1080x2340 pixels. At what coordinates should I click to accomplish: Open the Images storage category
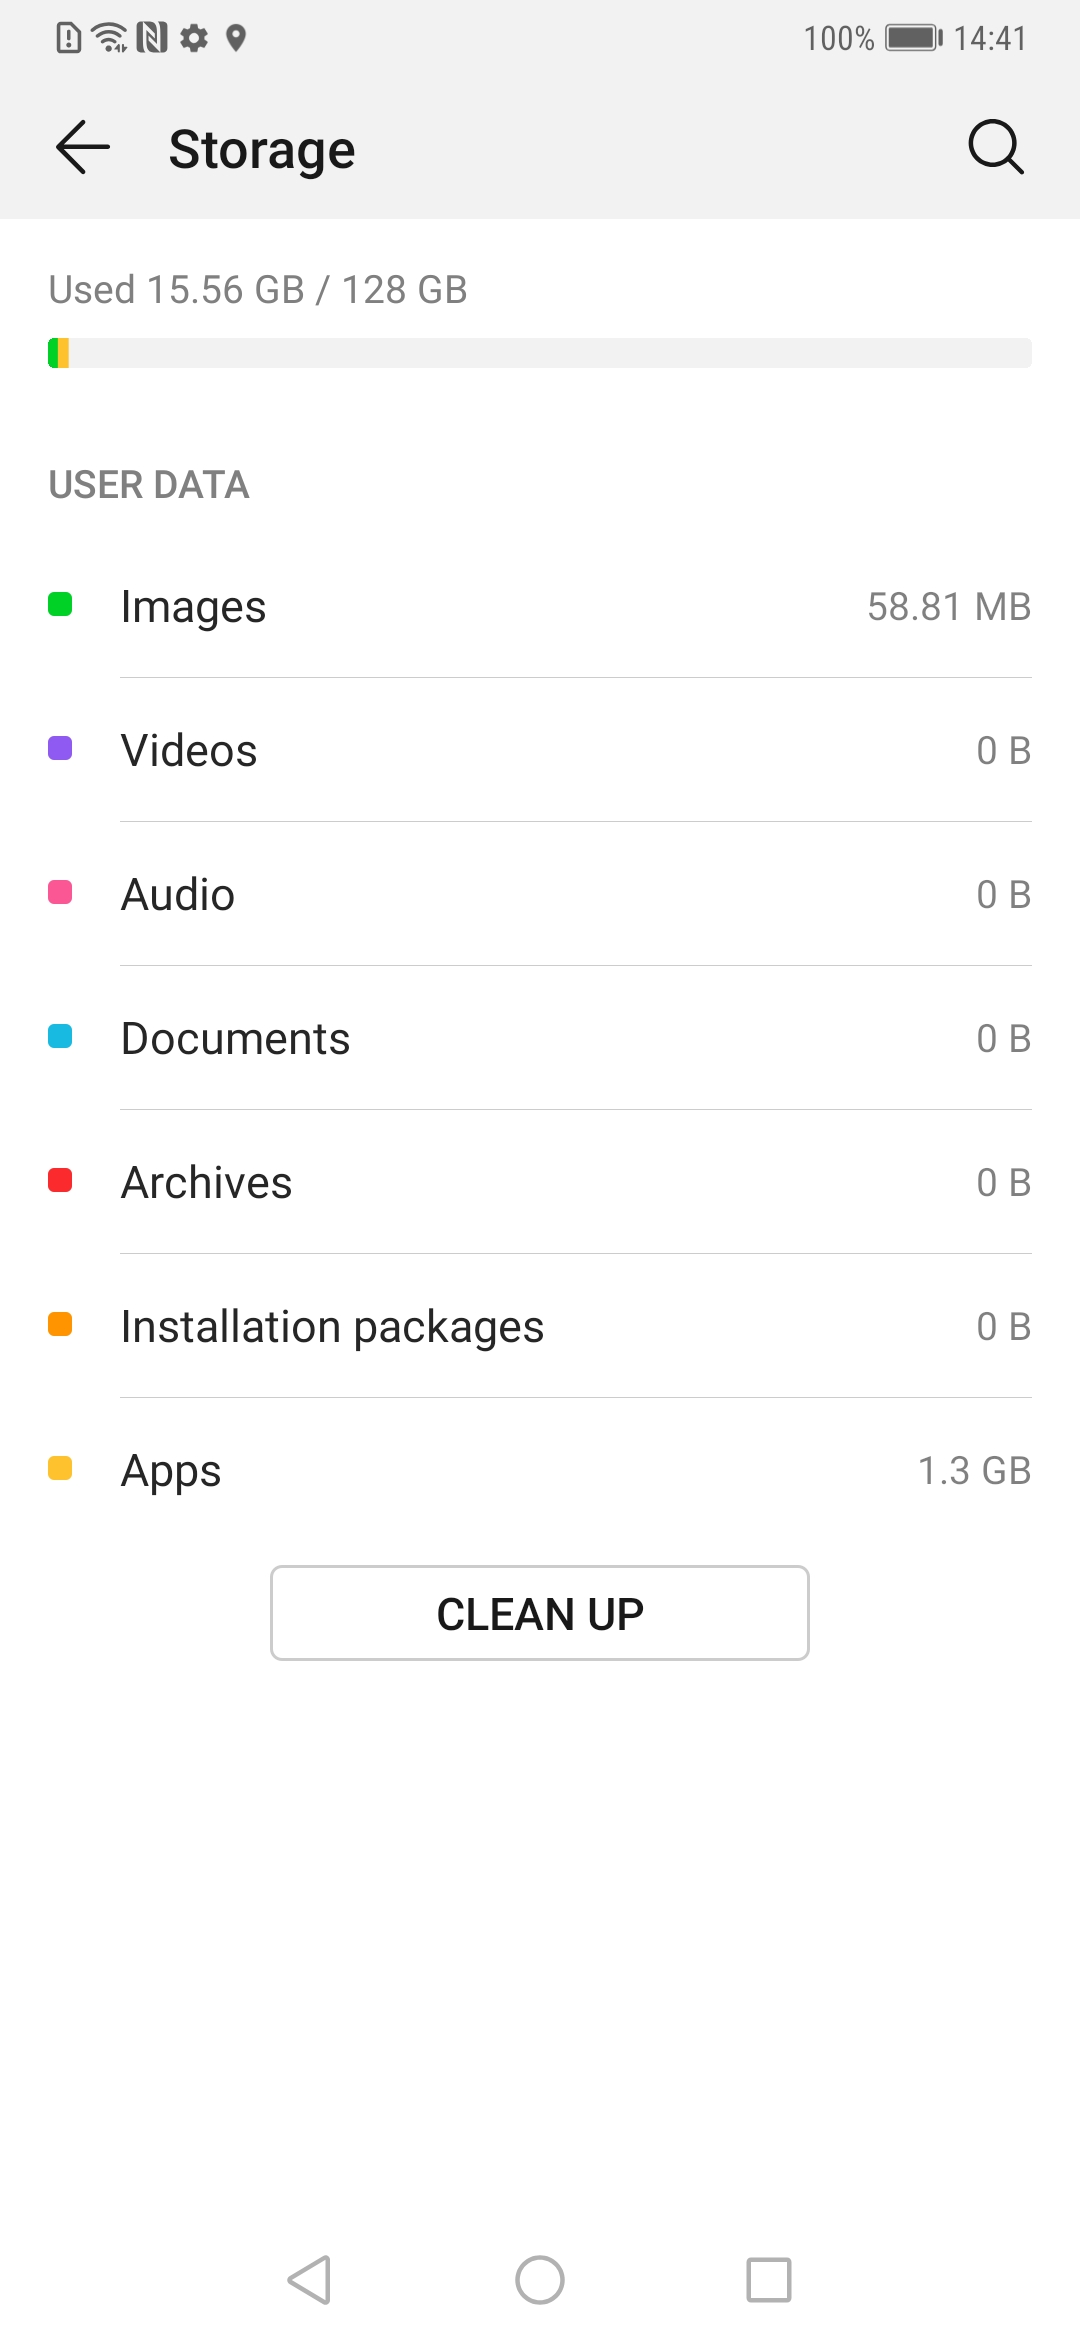click(x=540, y=606)
